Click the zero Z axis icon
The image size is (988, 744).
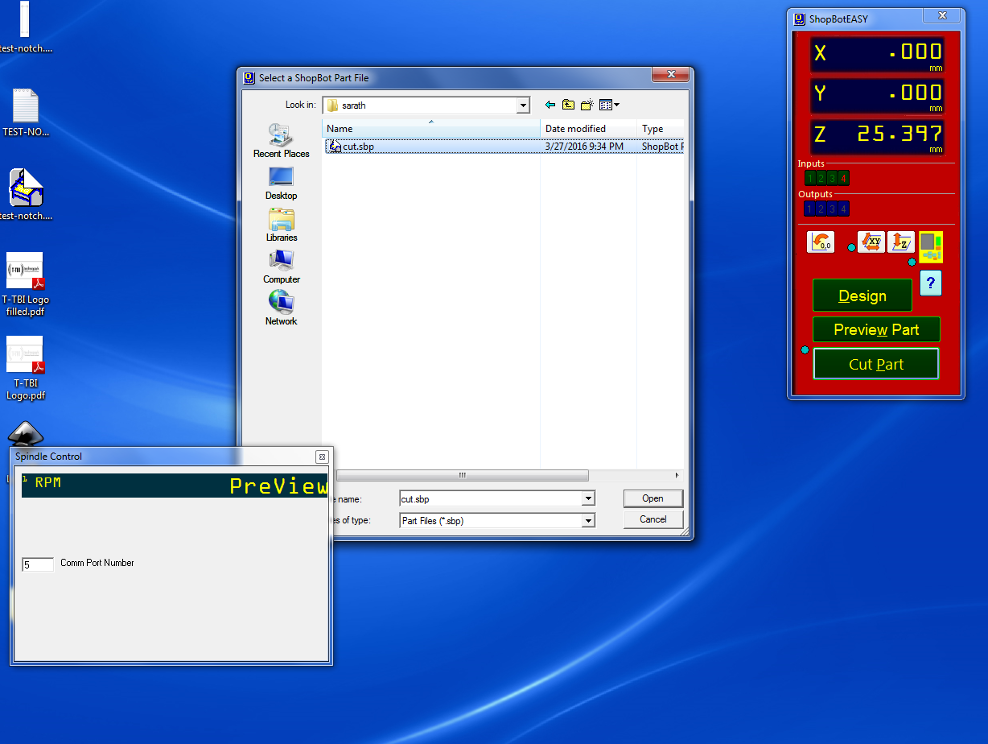901,242
